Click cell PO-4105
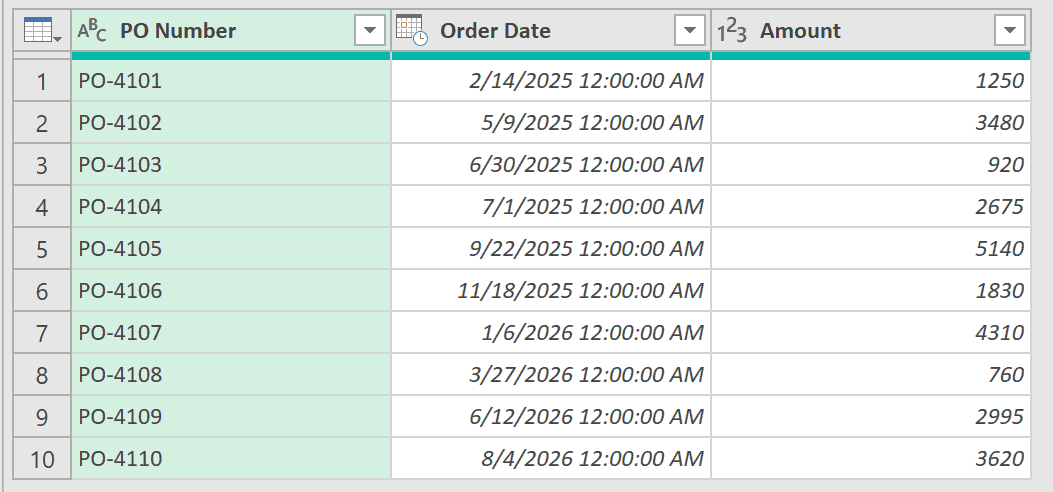The height and width of the screenshot is (492, 1053). pos(231,248)
